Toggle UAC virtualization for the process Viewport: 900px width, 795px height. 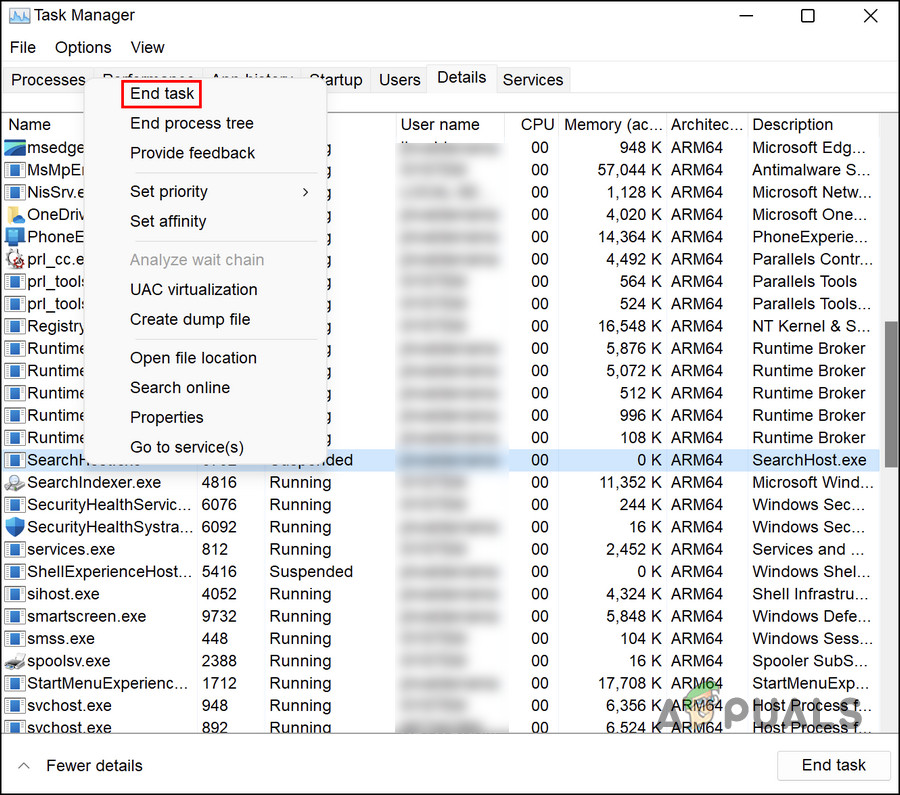click(x=194, y=290)
